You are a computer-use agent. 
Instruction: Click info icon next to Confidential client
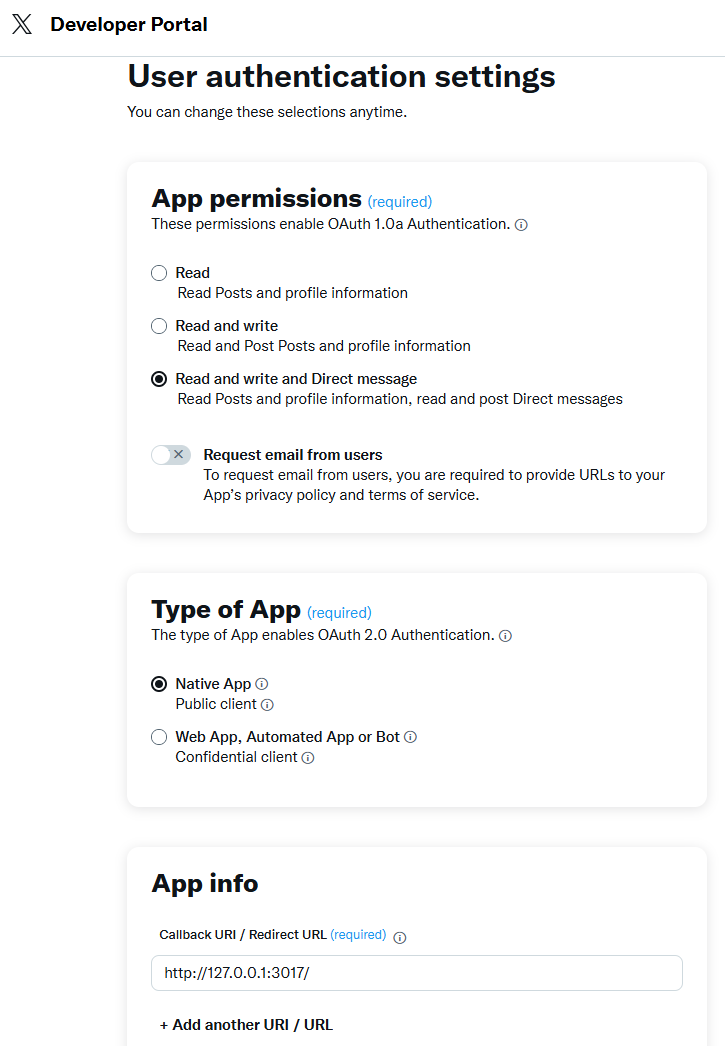coord(308,758)
